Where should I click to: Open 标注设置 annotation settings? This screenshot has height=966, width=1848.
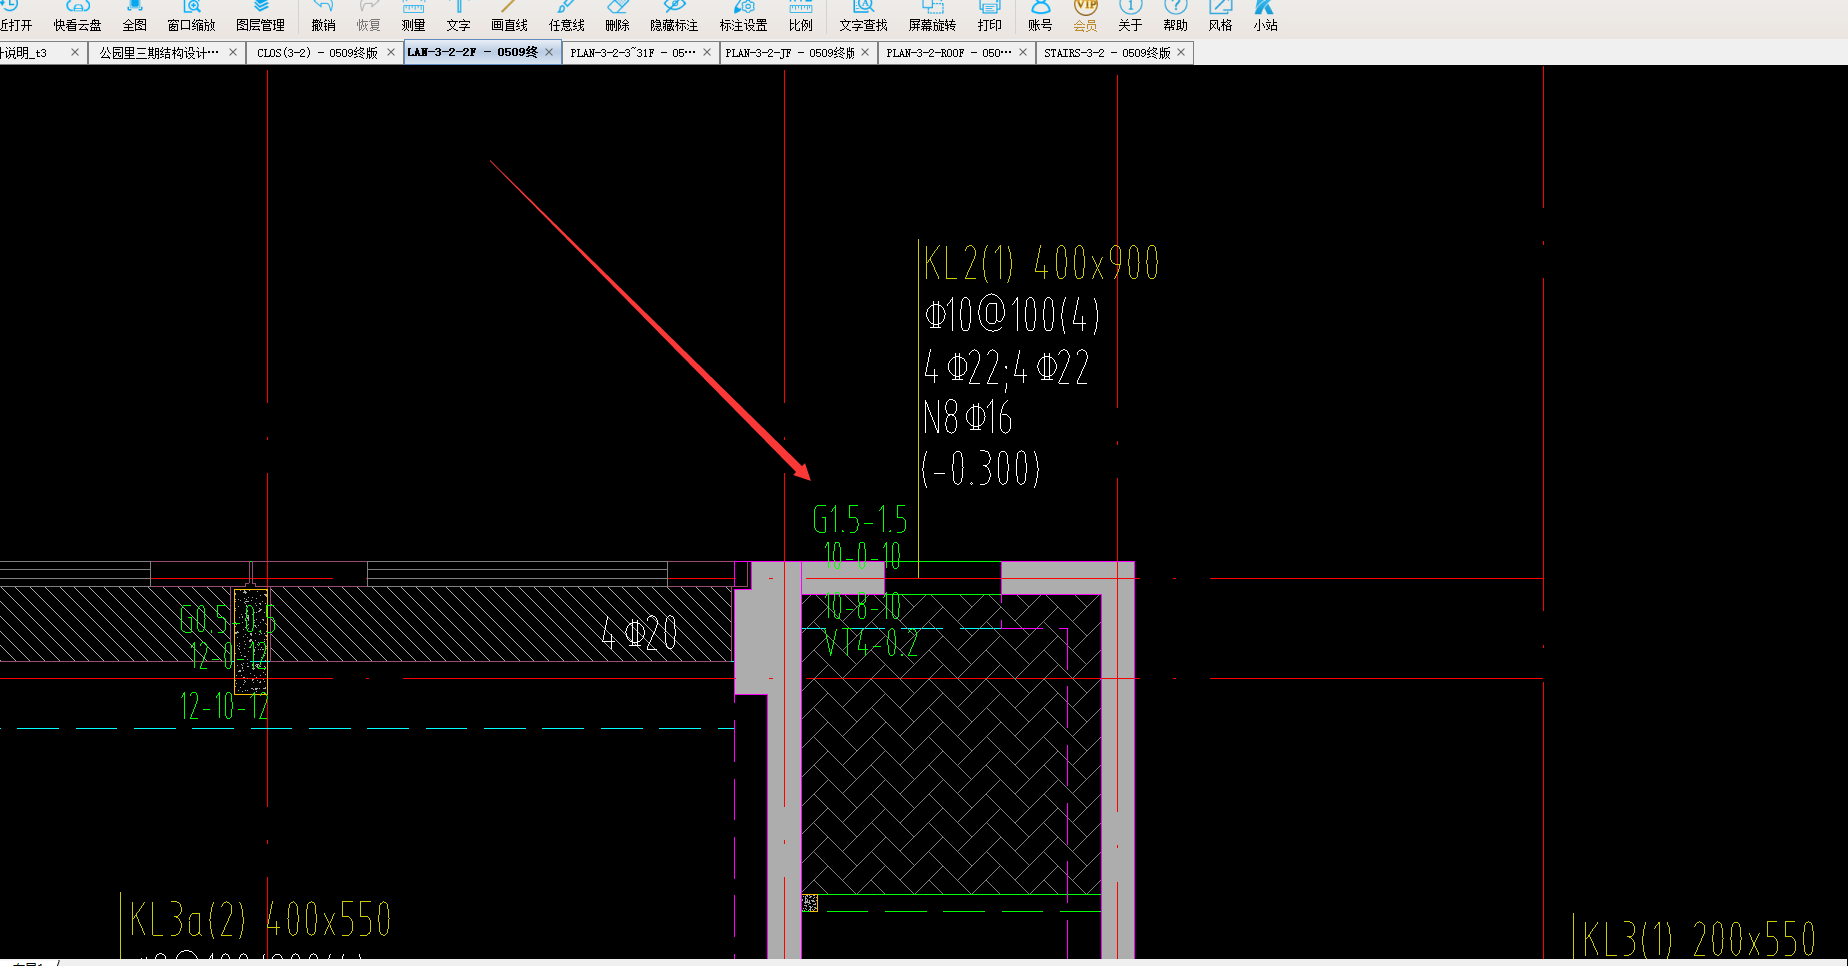[743, 16]
